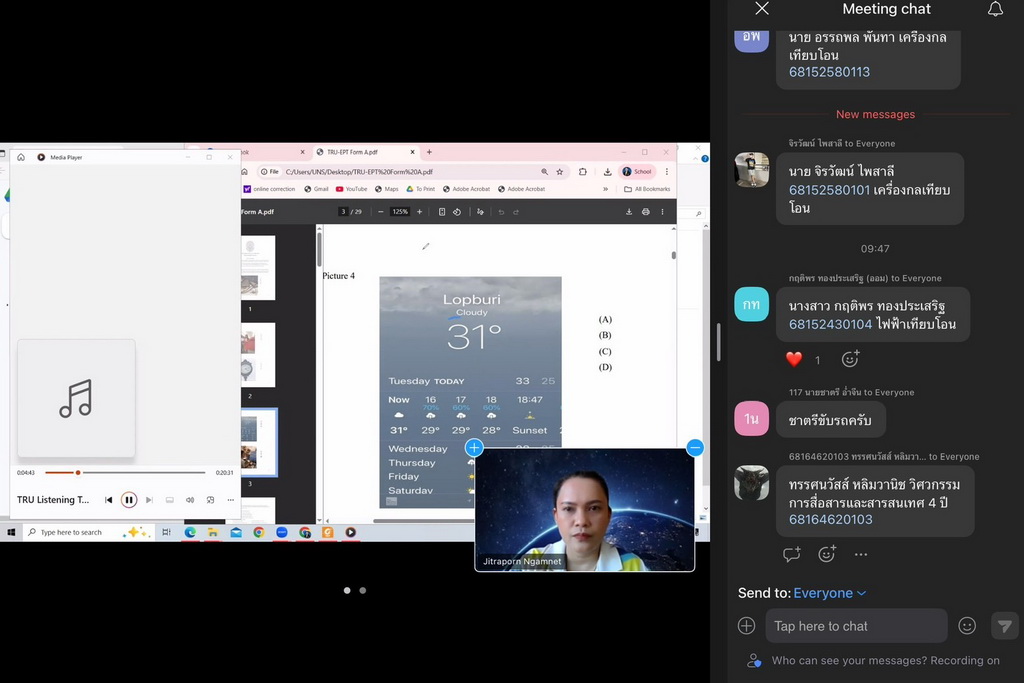1024x683 pixels.
Task: Skip to previous track in Media Player
Action: (108, 500)
